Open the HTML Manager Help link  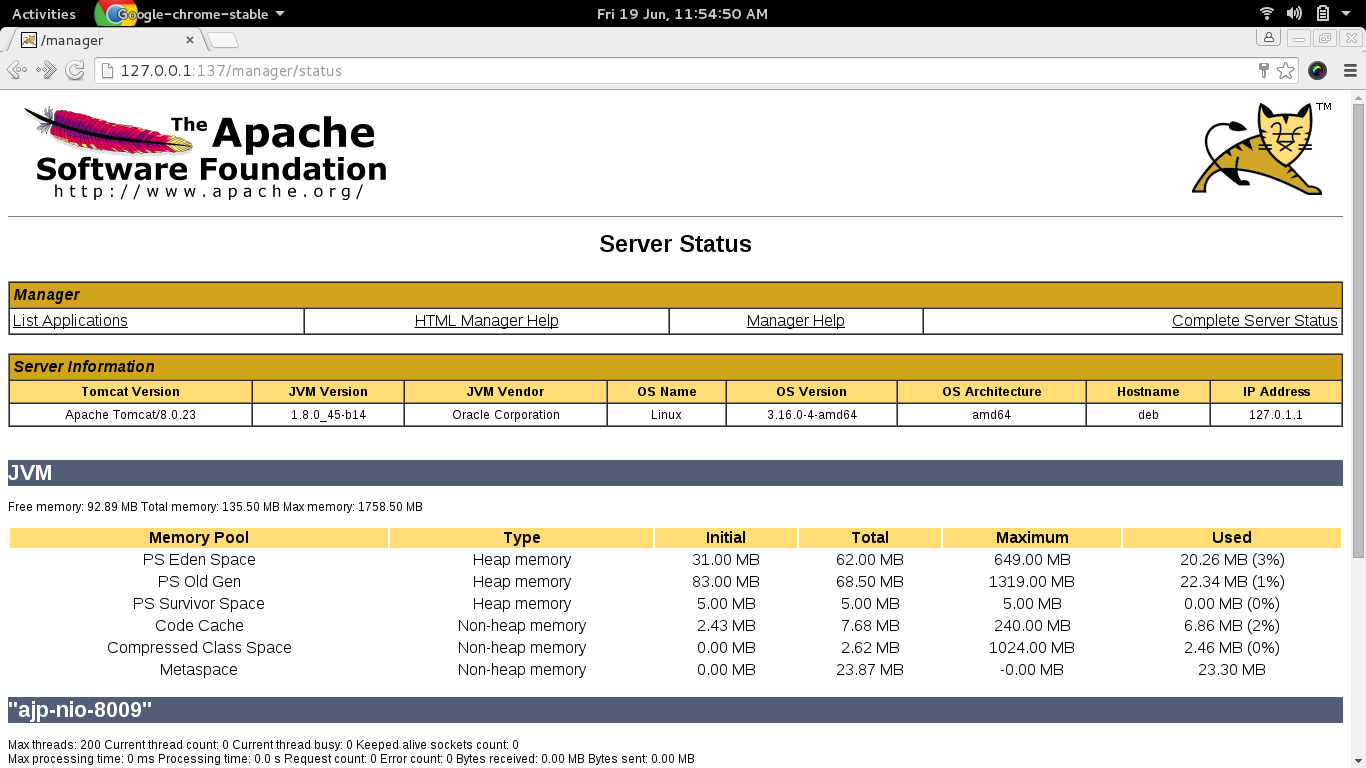click(x=486, y=321)
